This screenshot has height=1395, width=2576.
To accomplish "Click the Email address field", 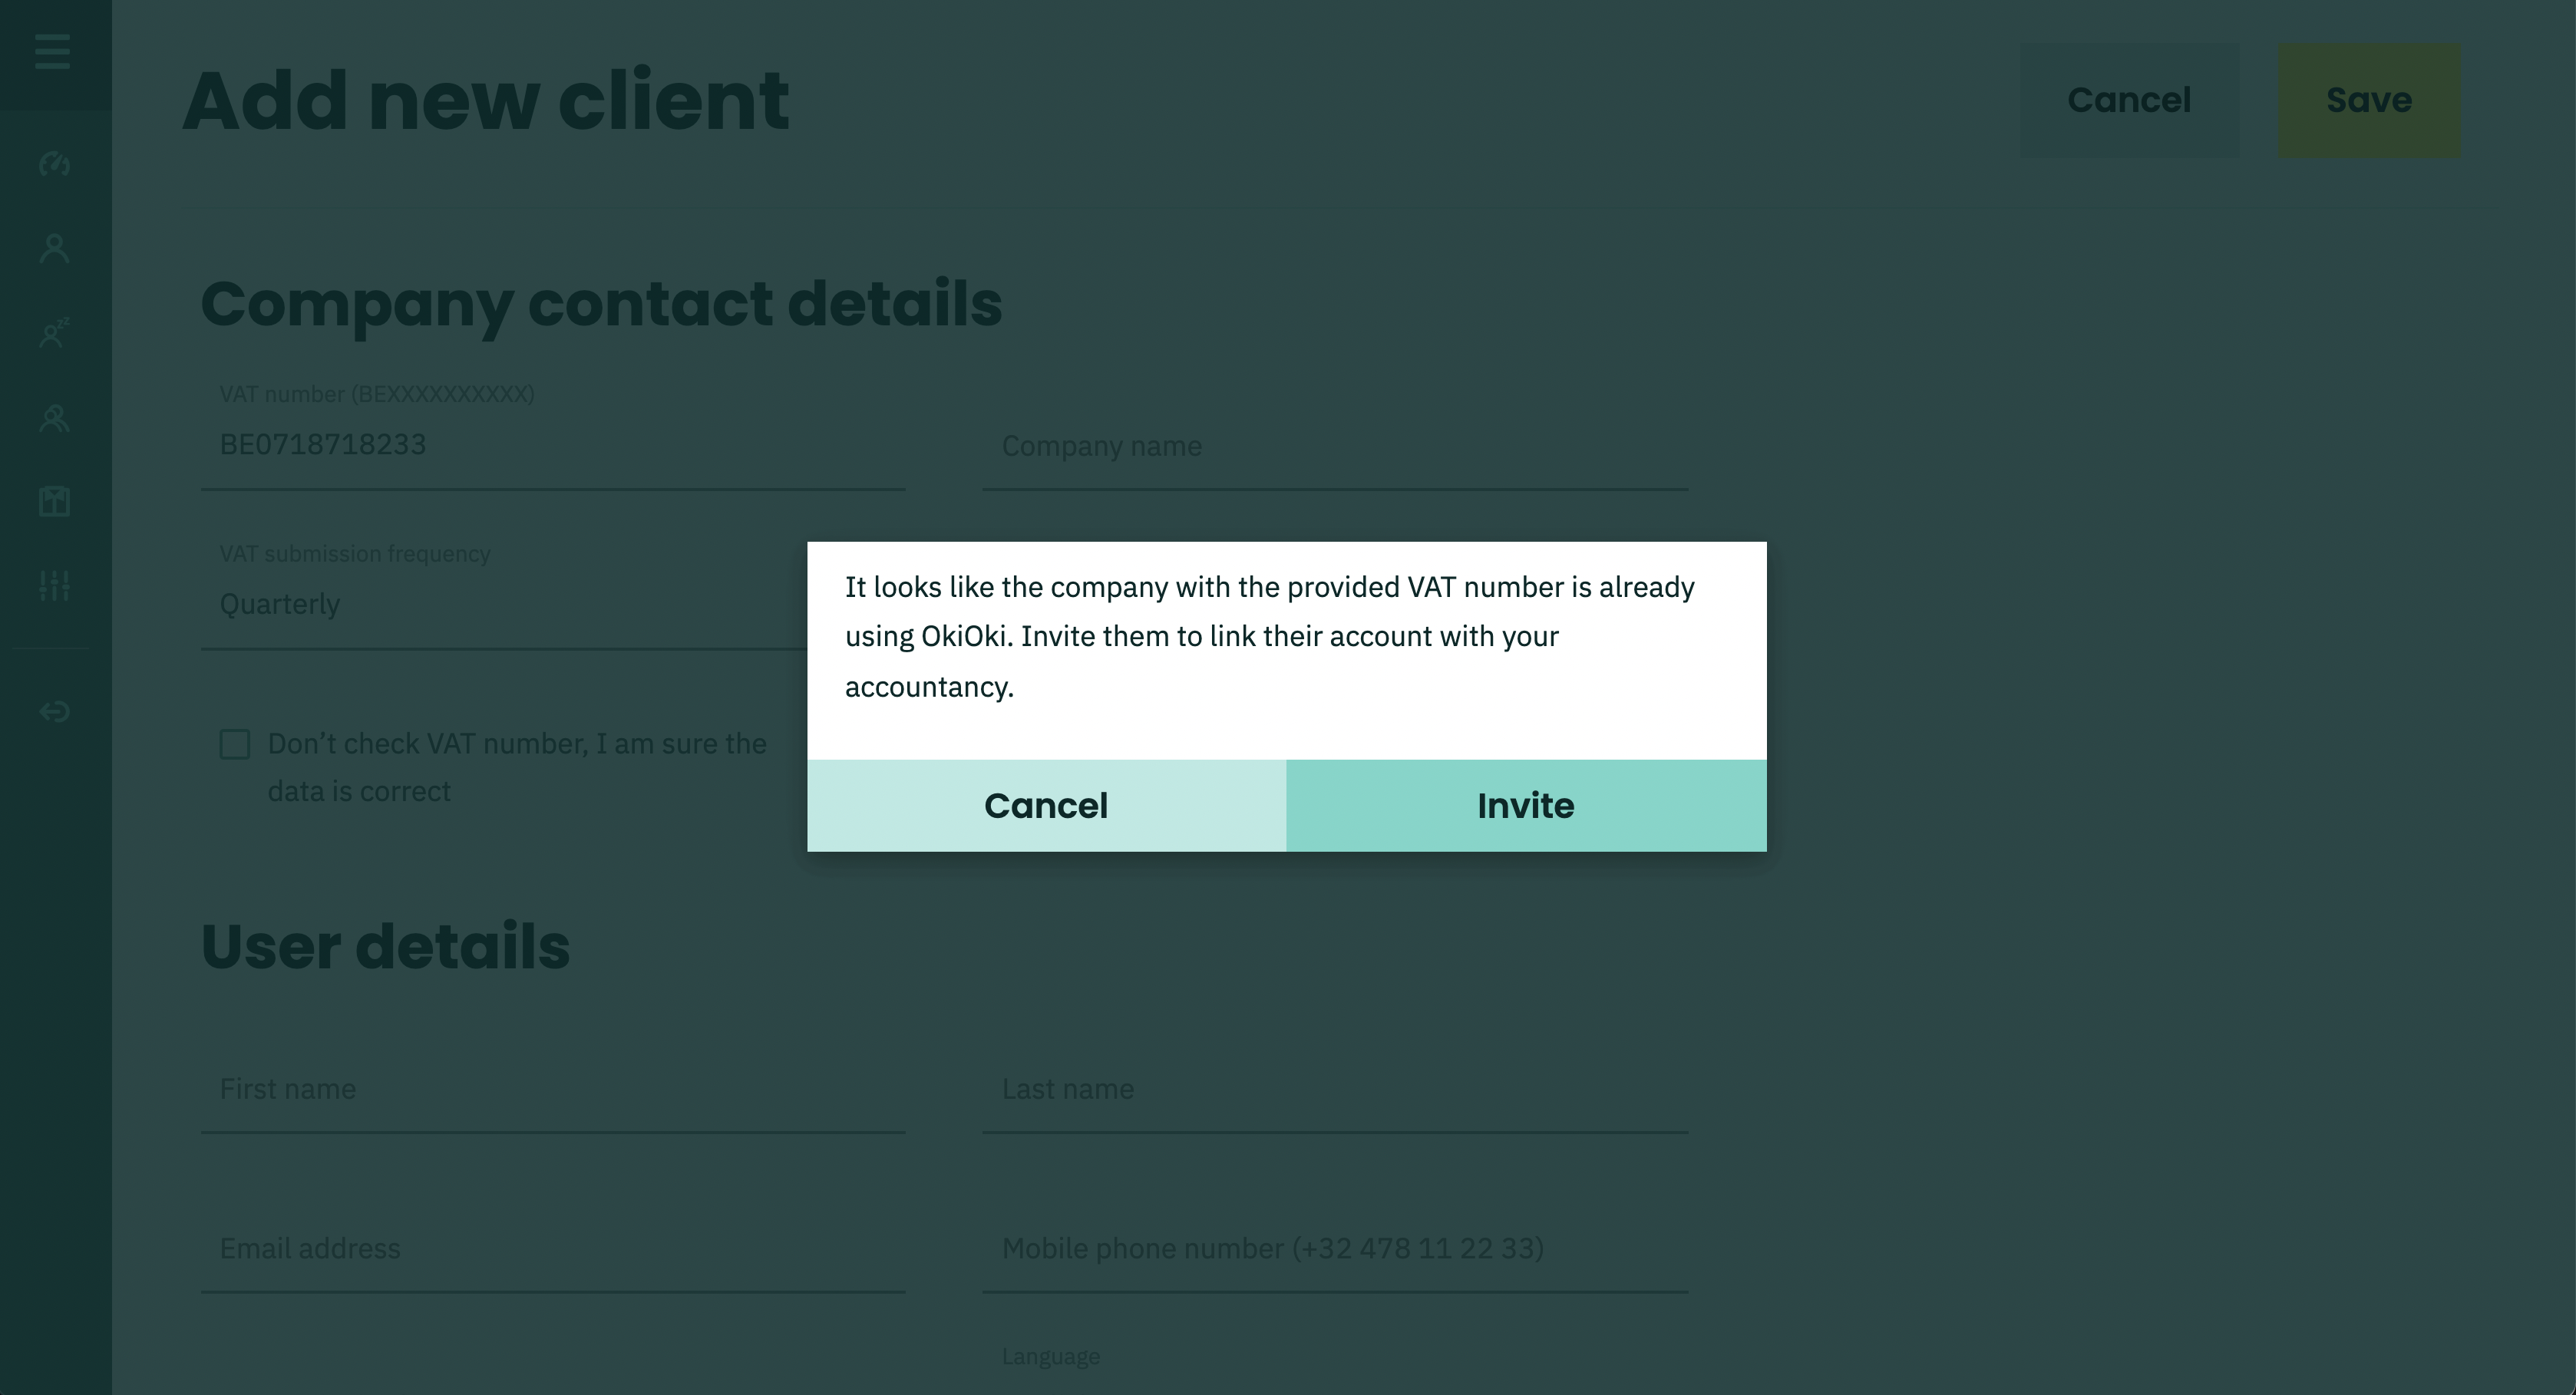I will click(x=553, y=1248).
